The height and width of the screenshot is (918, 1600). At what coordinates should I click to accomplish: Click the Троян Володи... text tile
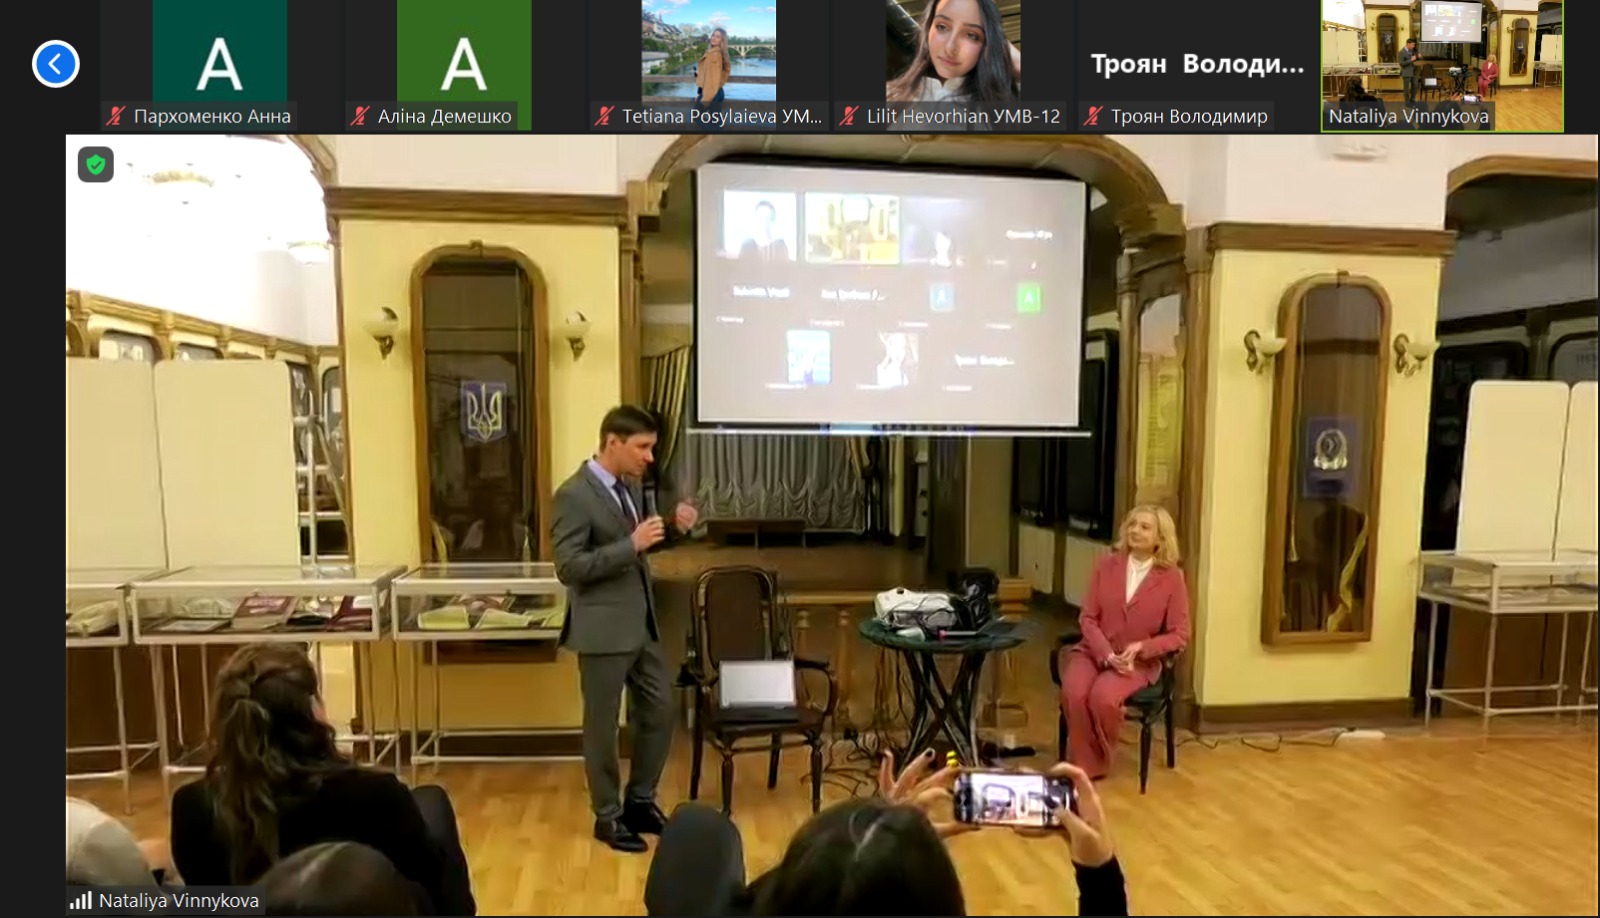click(1197, 64)
